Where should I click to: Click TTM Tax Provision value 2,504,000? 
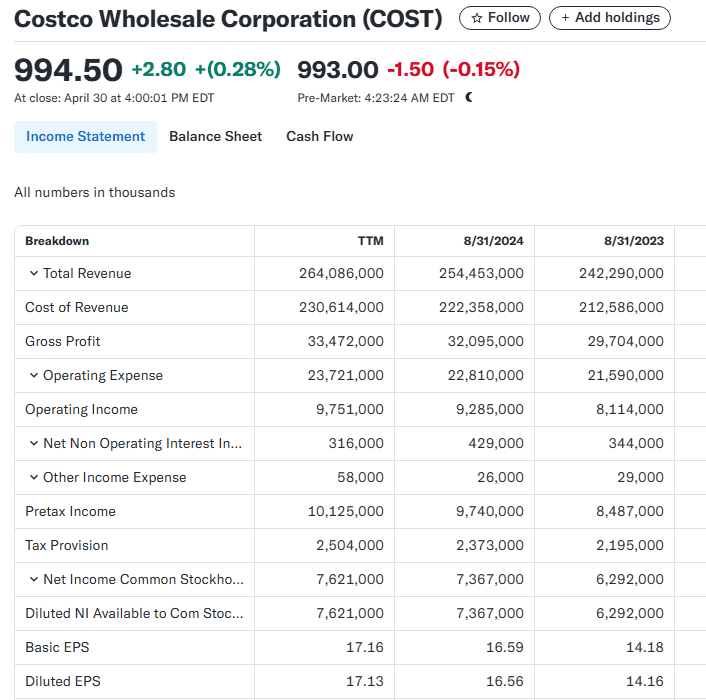click(350, 545)
